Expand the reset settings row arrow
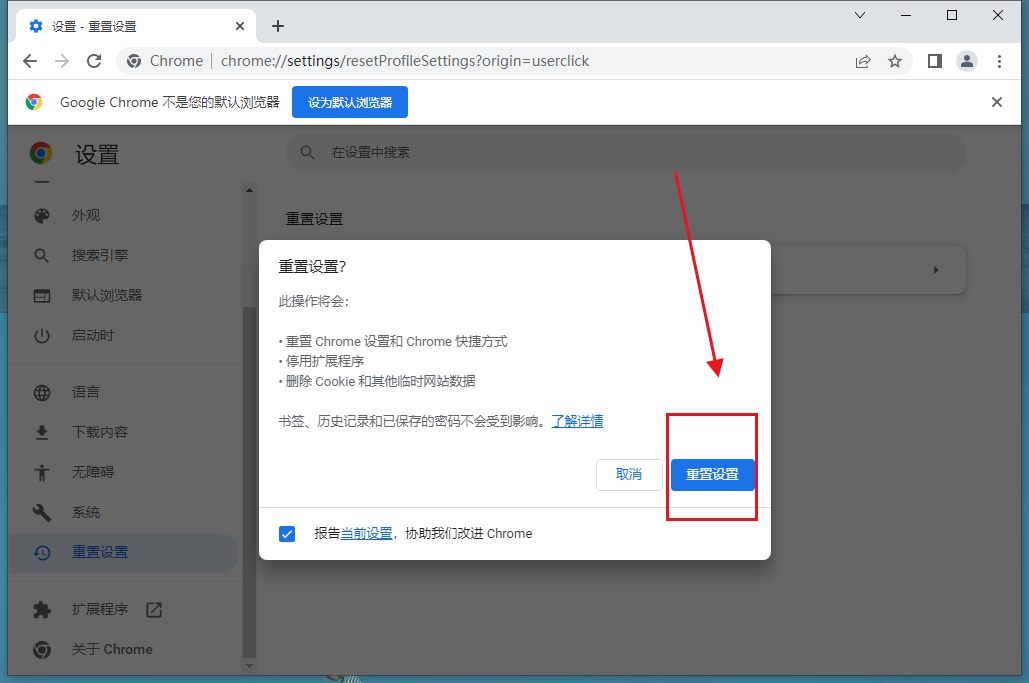1029x683 pixels. [936, 270]
